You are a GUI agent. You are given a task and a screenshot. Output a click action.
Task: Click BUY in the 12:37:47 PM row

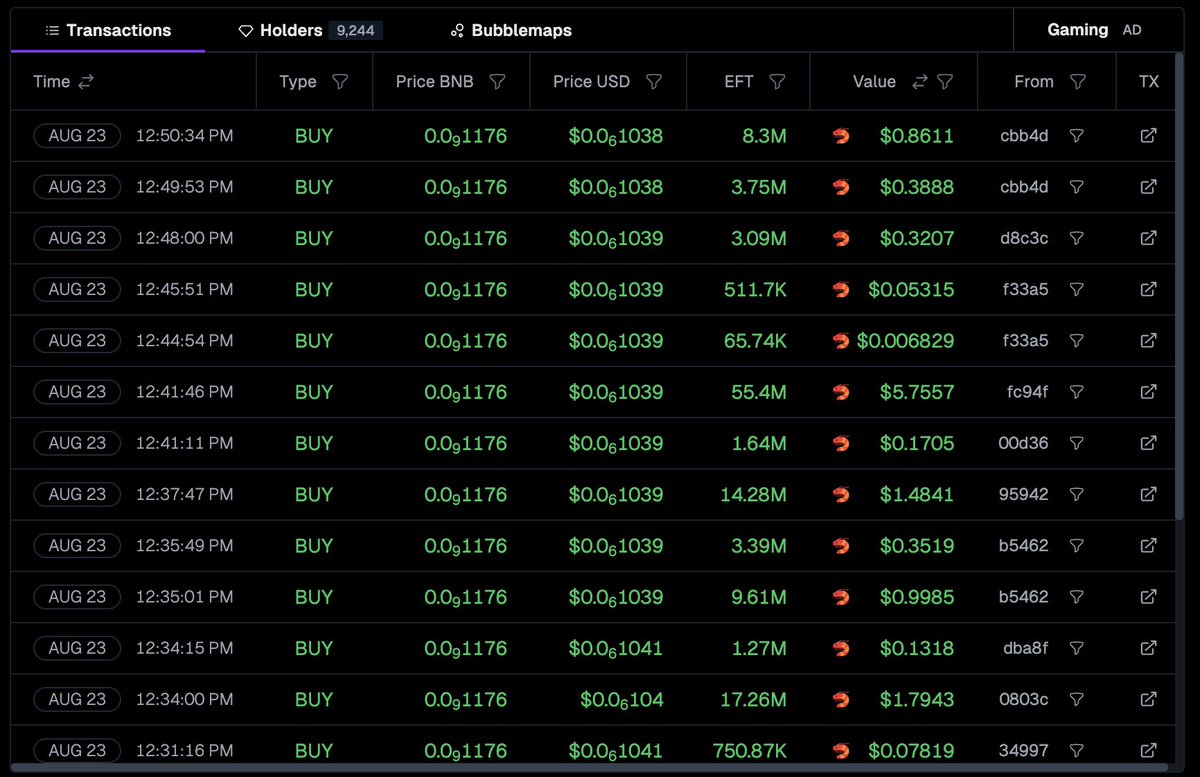[313, 494]
